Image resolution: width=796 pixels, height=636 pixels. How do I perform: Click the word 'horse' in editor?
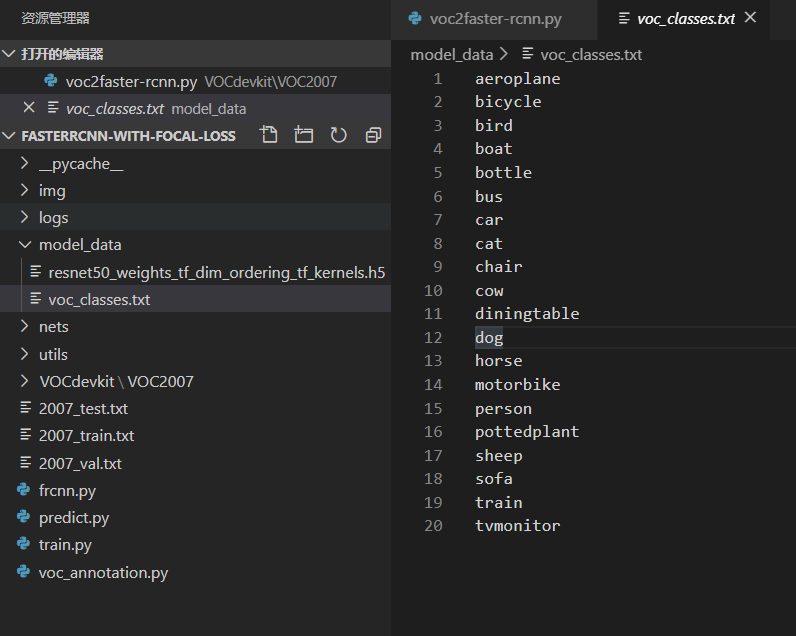tap(498, 360)
